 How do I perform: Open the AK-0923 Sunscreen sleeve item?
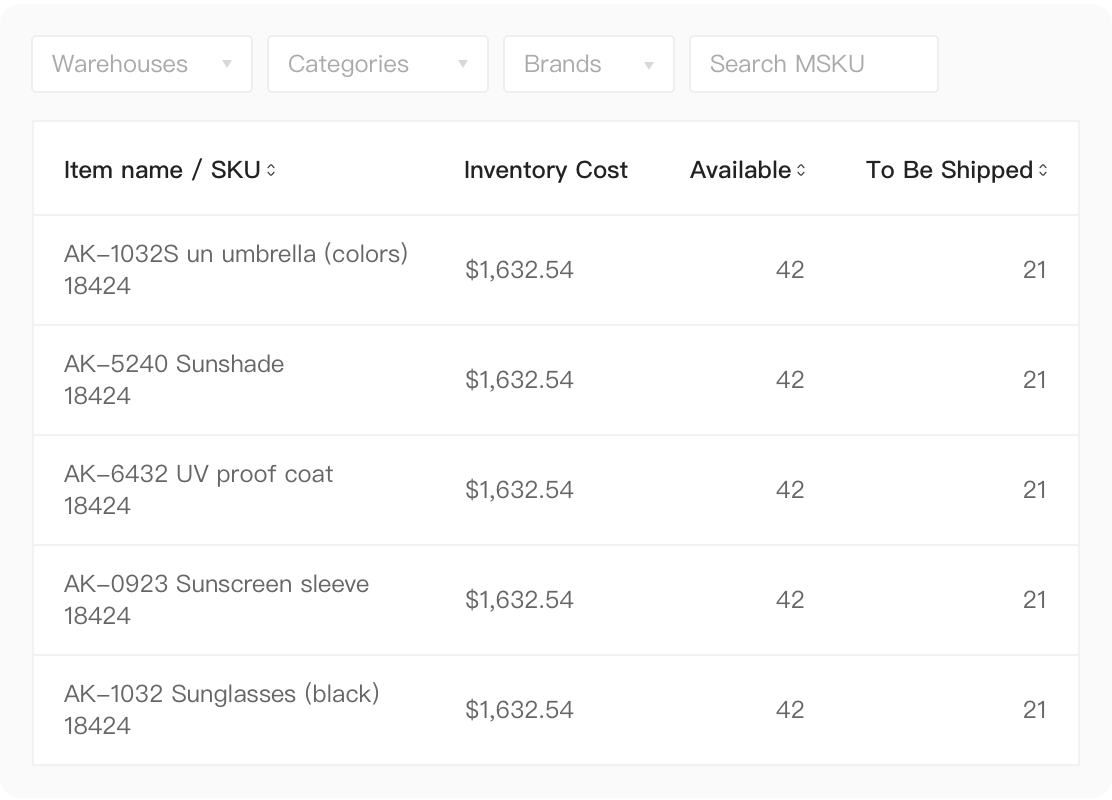point(216,584)
